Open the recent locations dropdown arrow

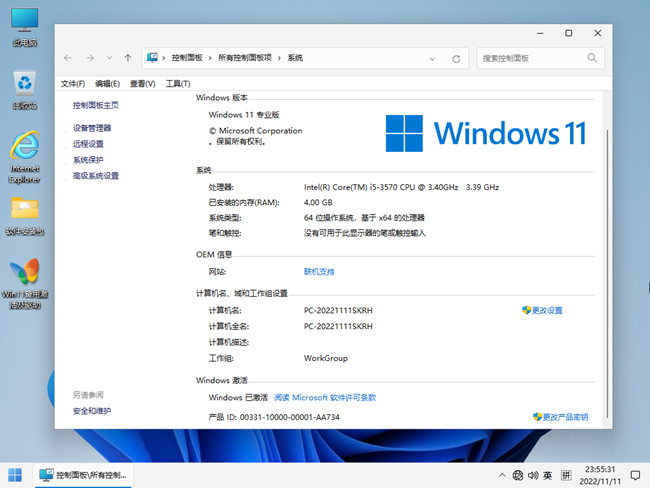tap(109, 58)
